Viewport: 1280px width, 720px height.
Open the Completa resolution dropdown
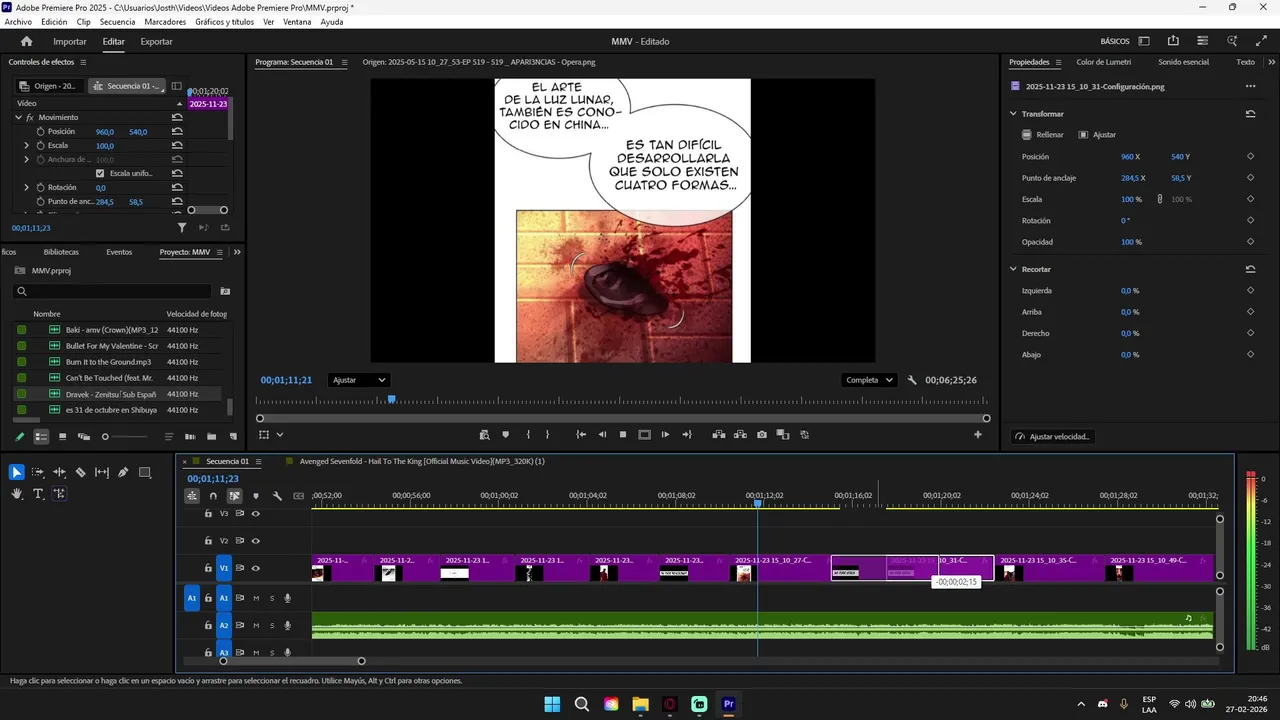869,380
